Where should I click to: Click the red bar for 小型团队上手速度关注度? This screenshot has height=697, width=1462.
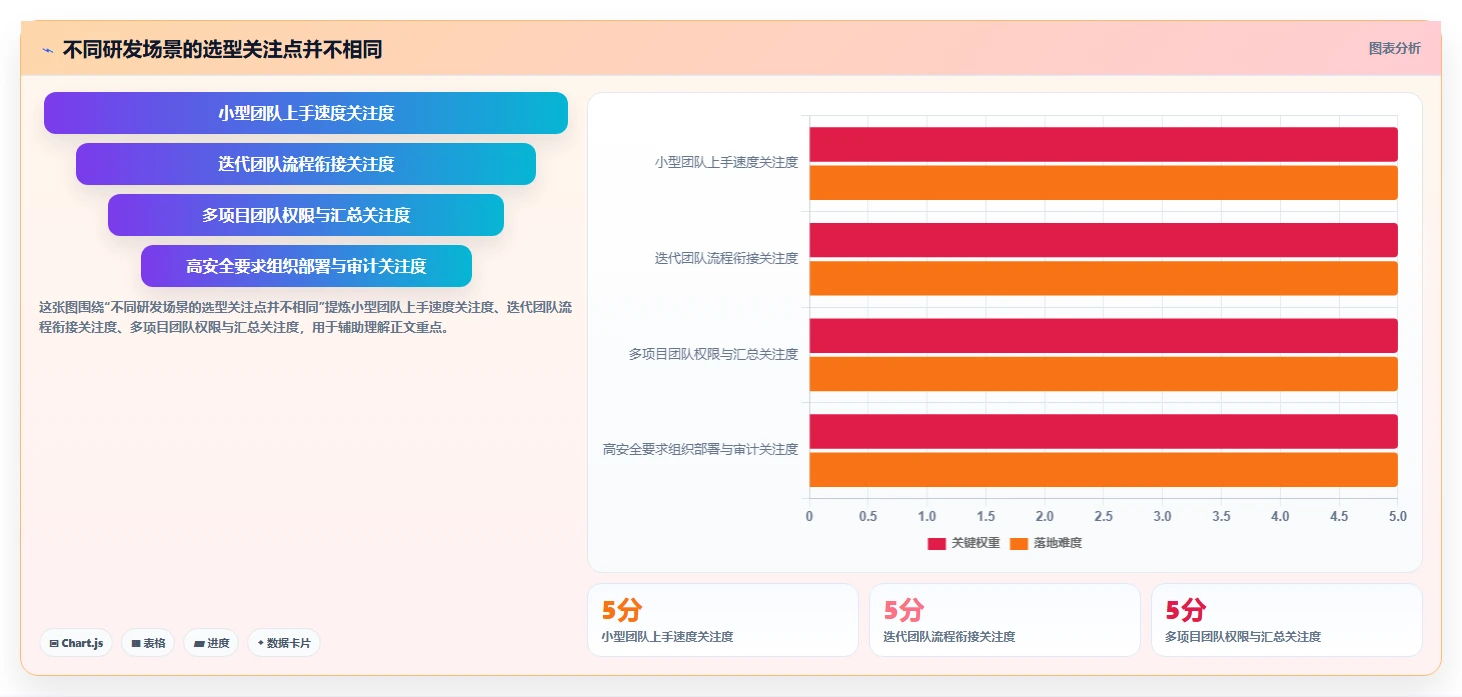pos(1103,144)
